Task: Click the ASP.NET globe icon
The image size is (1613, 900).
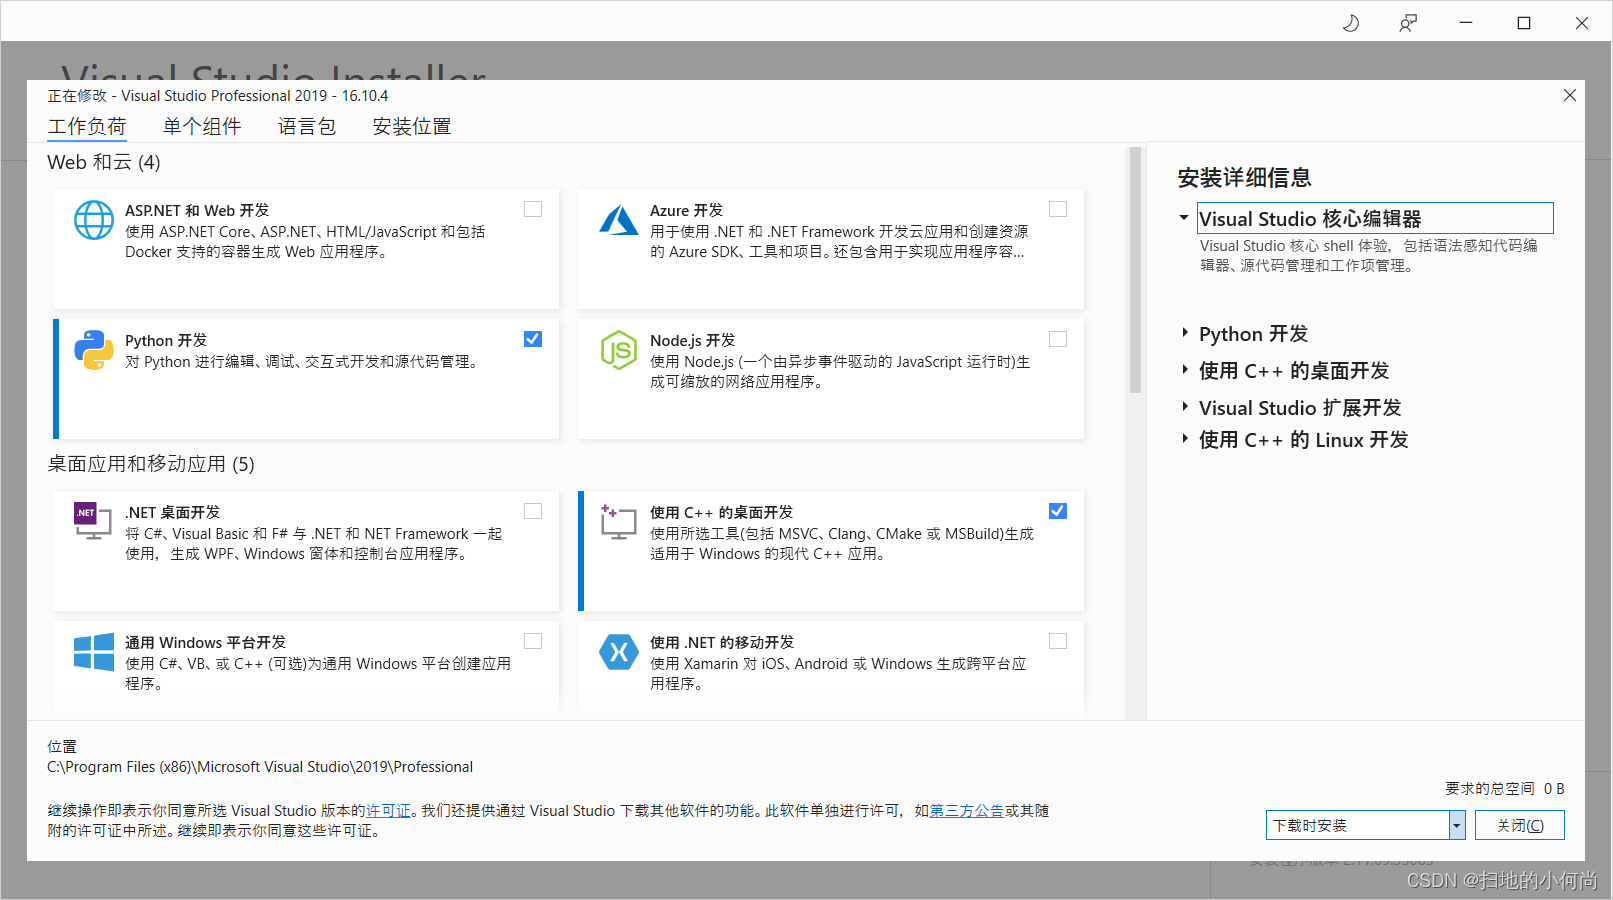Action: point(94,220)
